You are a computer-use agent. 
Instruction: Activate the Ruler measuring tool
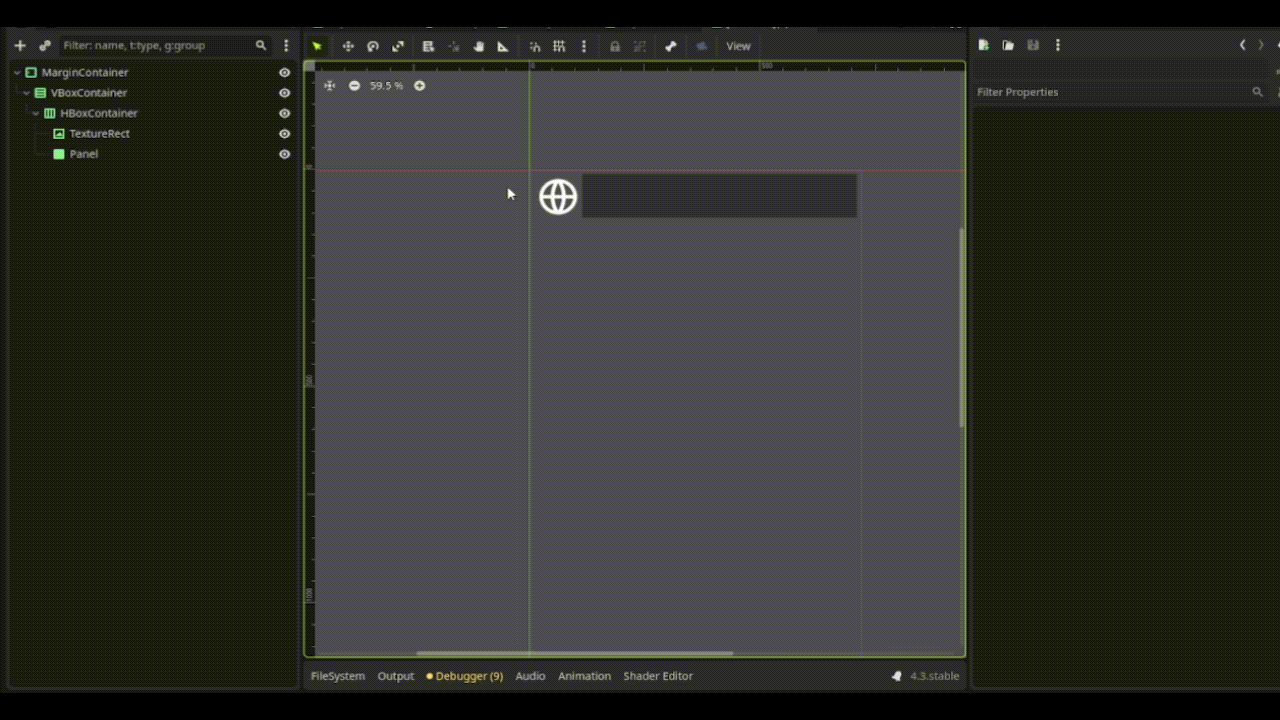coord(503,46)
